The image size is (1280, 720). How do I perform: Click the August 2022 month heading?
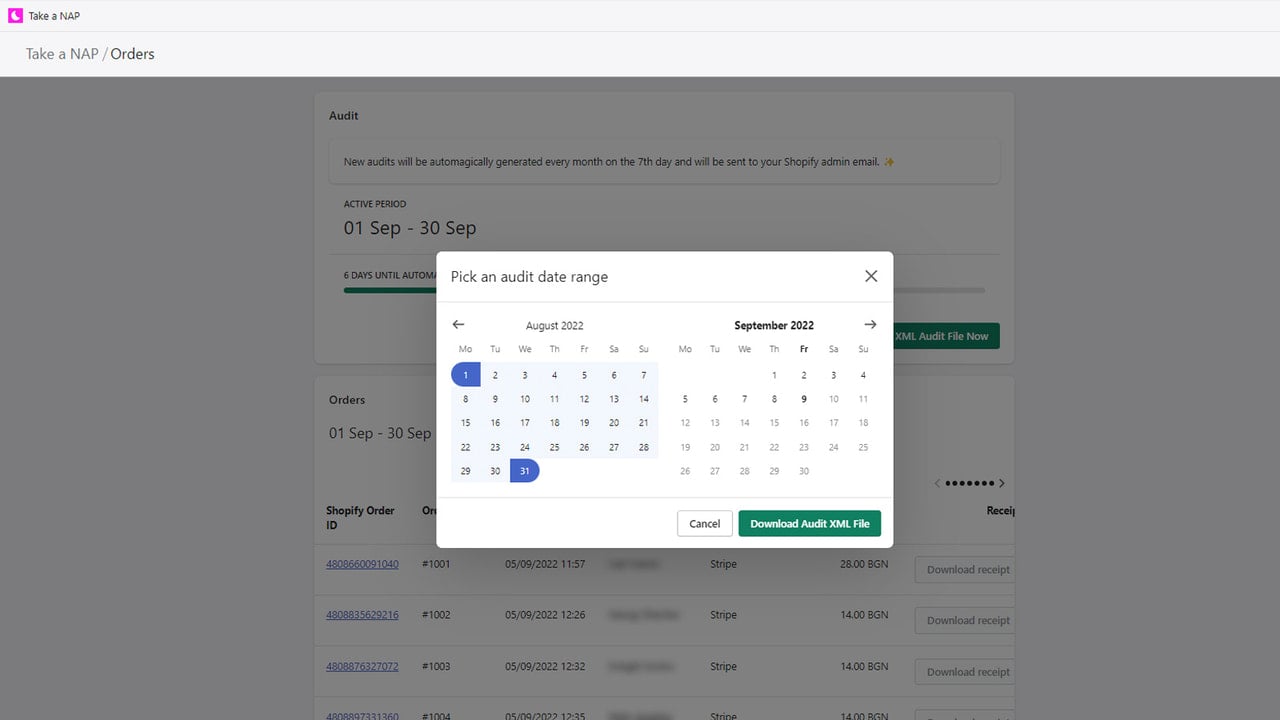[x=555, y=325]
